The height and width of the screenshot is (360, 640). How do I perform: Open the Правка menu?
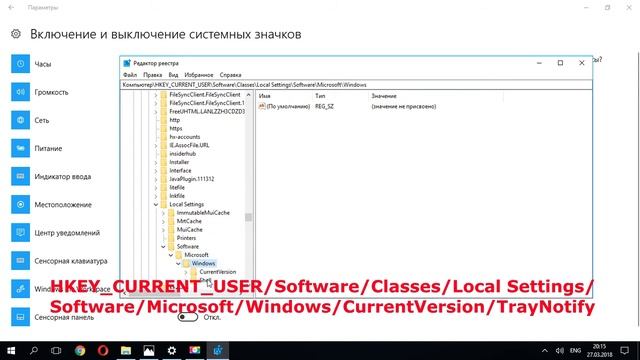(x=153, y=75)
